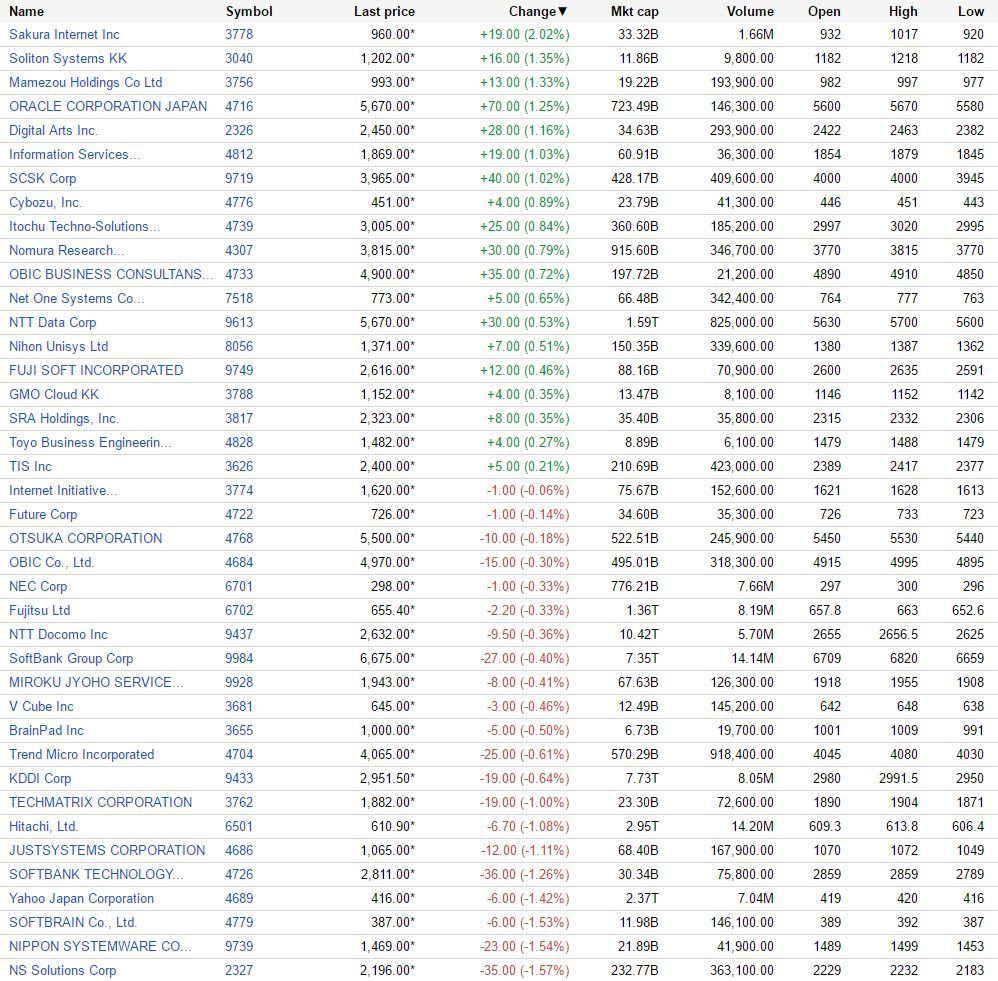Open FUJI SOFT INCORPORATED link

[x=96, y=371]
